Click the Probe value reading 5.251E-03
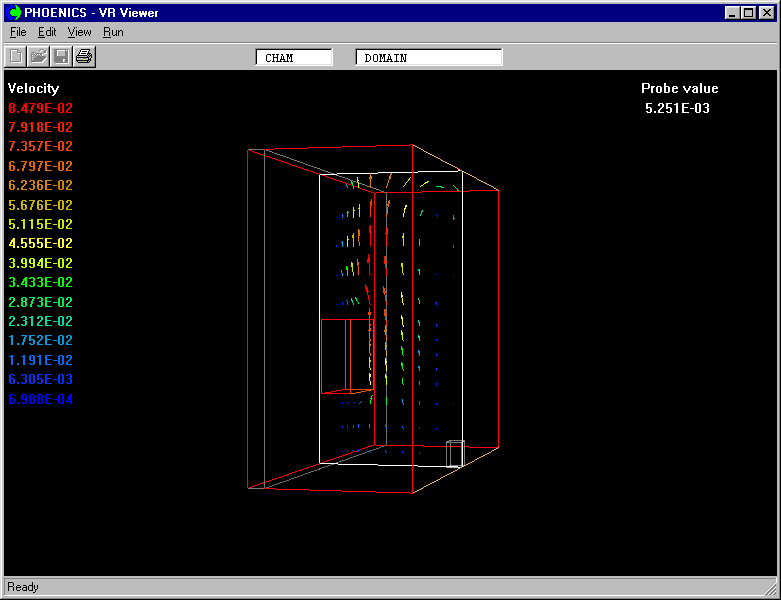This screenshot has height=600, width=781. (677, 108)
